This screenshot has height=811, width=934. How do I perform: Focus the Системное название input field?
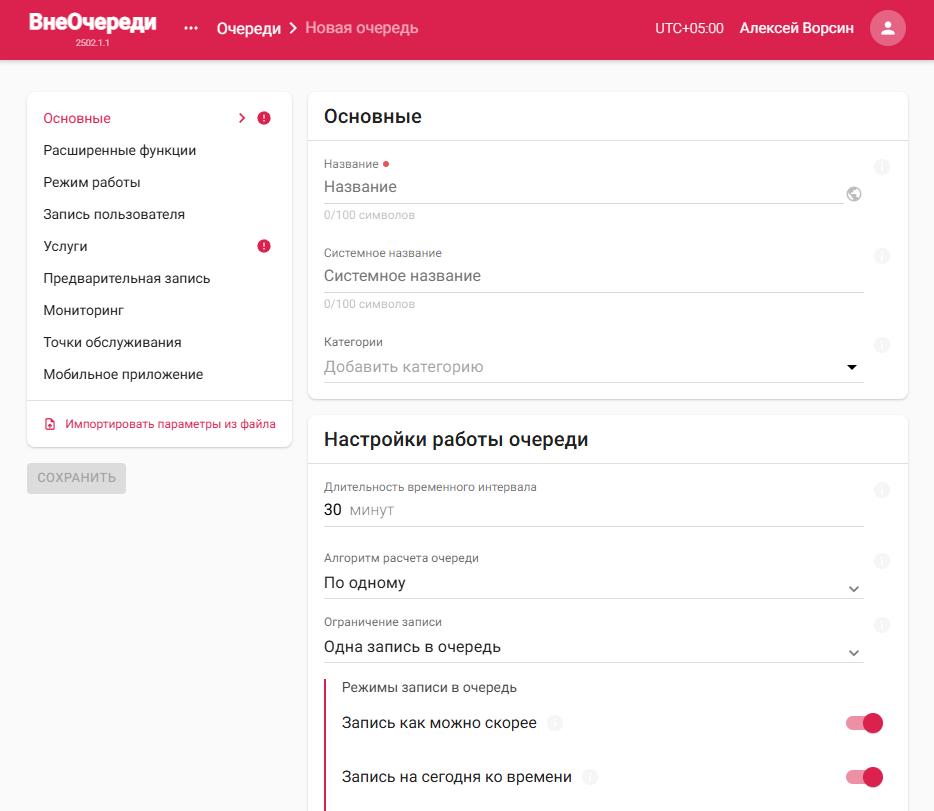pos(594,276)
